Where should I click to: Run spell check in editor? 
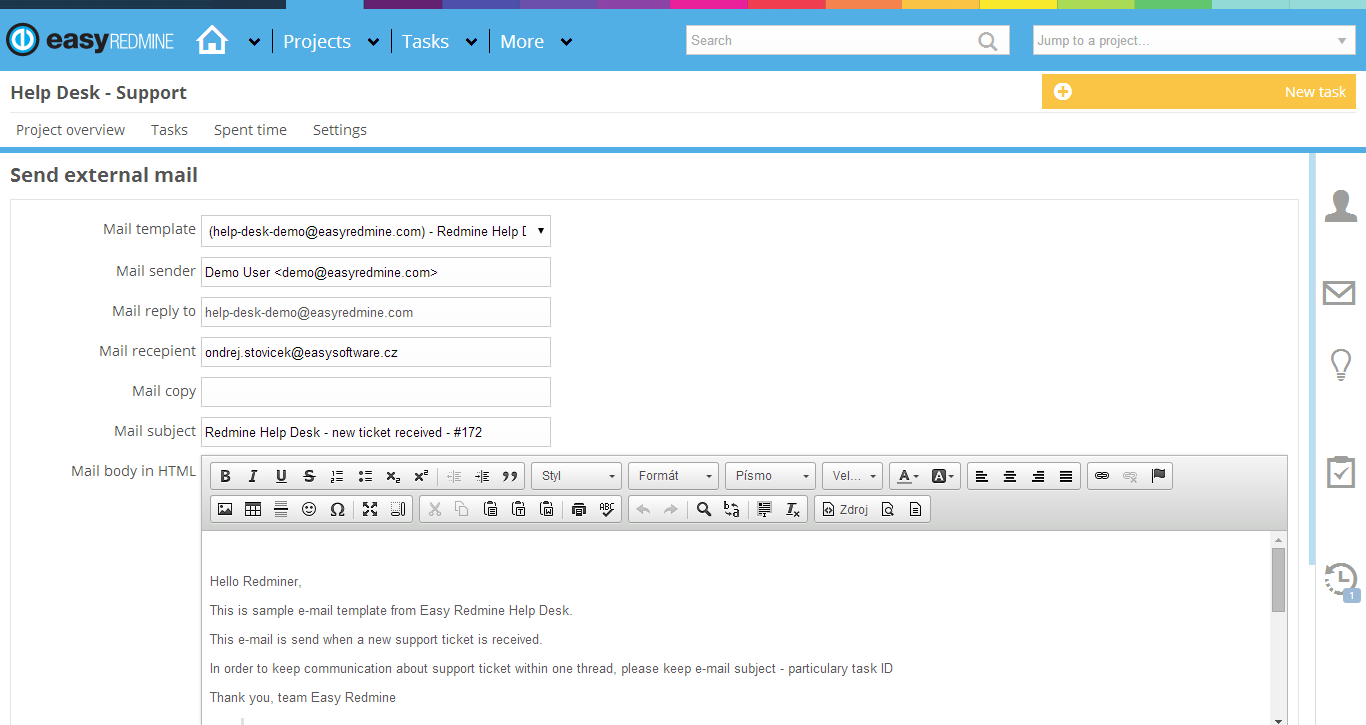607,509
